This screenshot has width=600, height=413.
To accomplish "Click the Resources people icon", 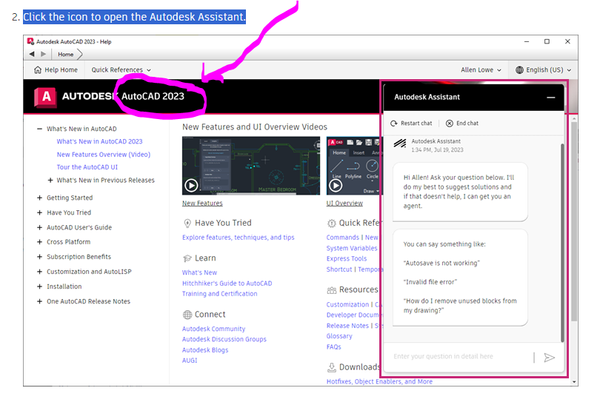I will pyautogui.click(x=331, y=291).
